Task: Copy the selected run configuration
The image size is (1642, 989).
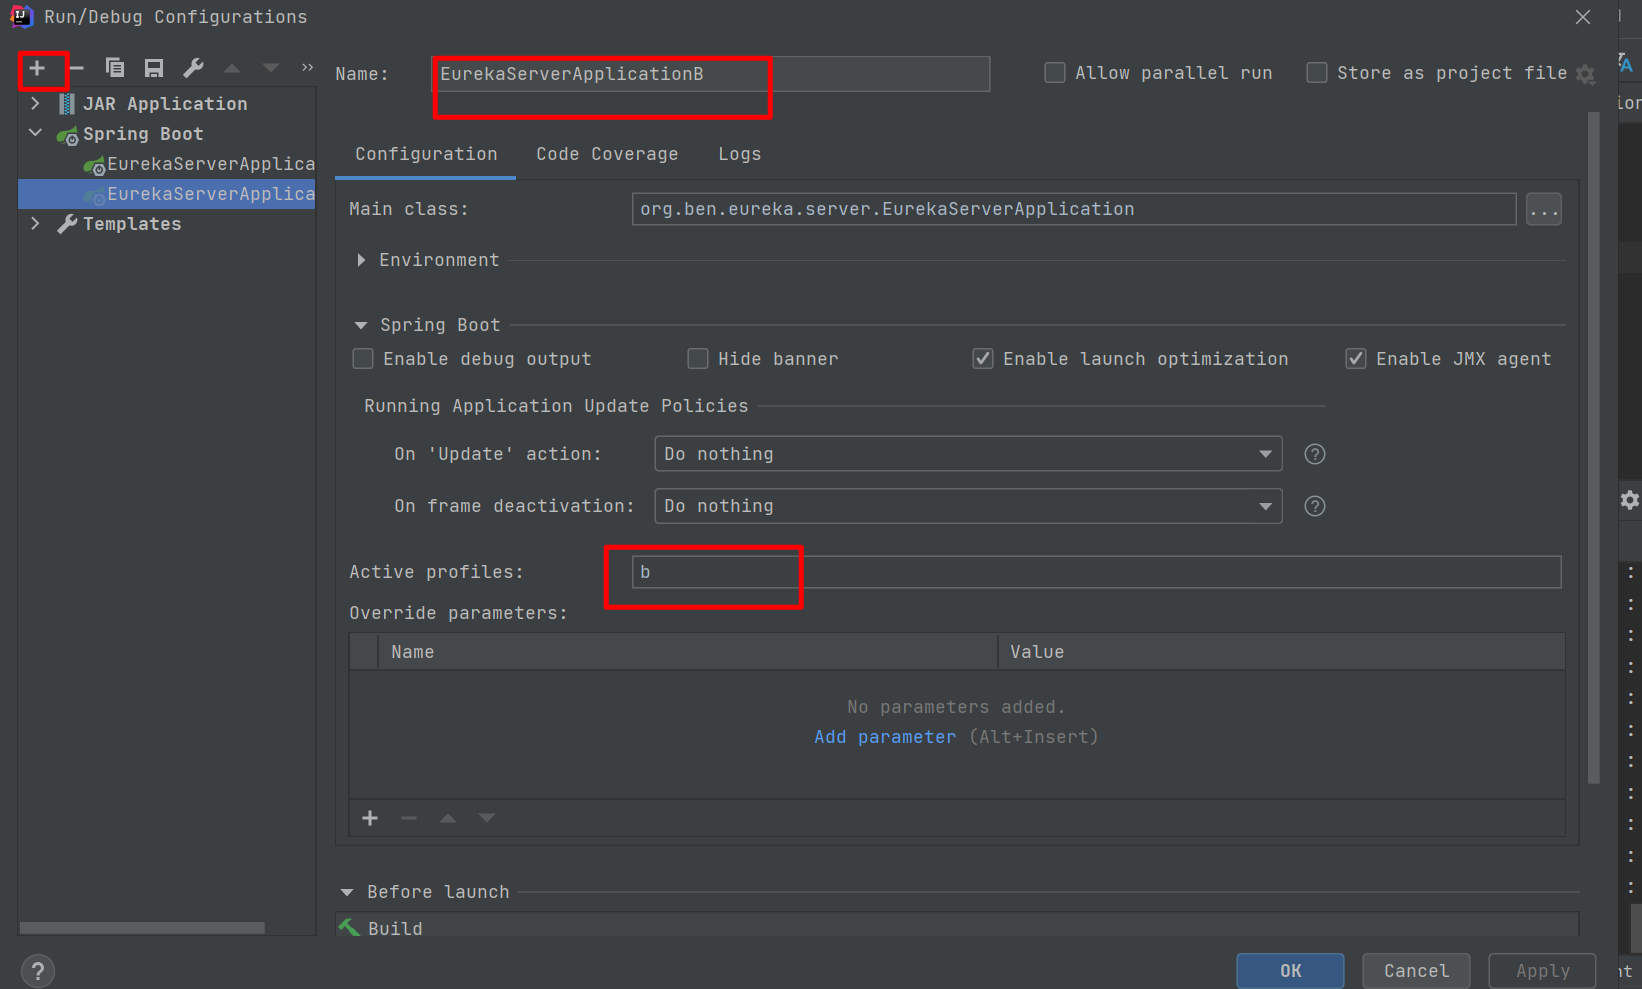Action: click(115, 68)
